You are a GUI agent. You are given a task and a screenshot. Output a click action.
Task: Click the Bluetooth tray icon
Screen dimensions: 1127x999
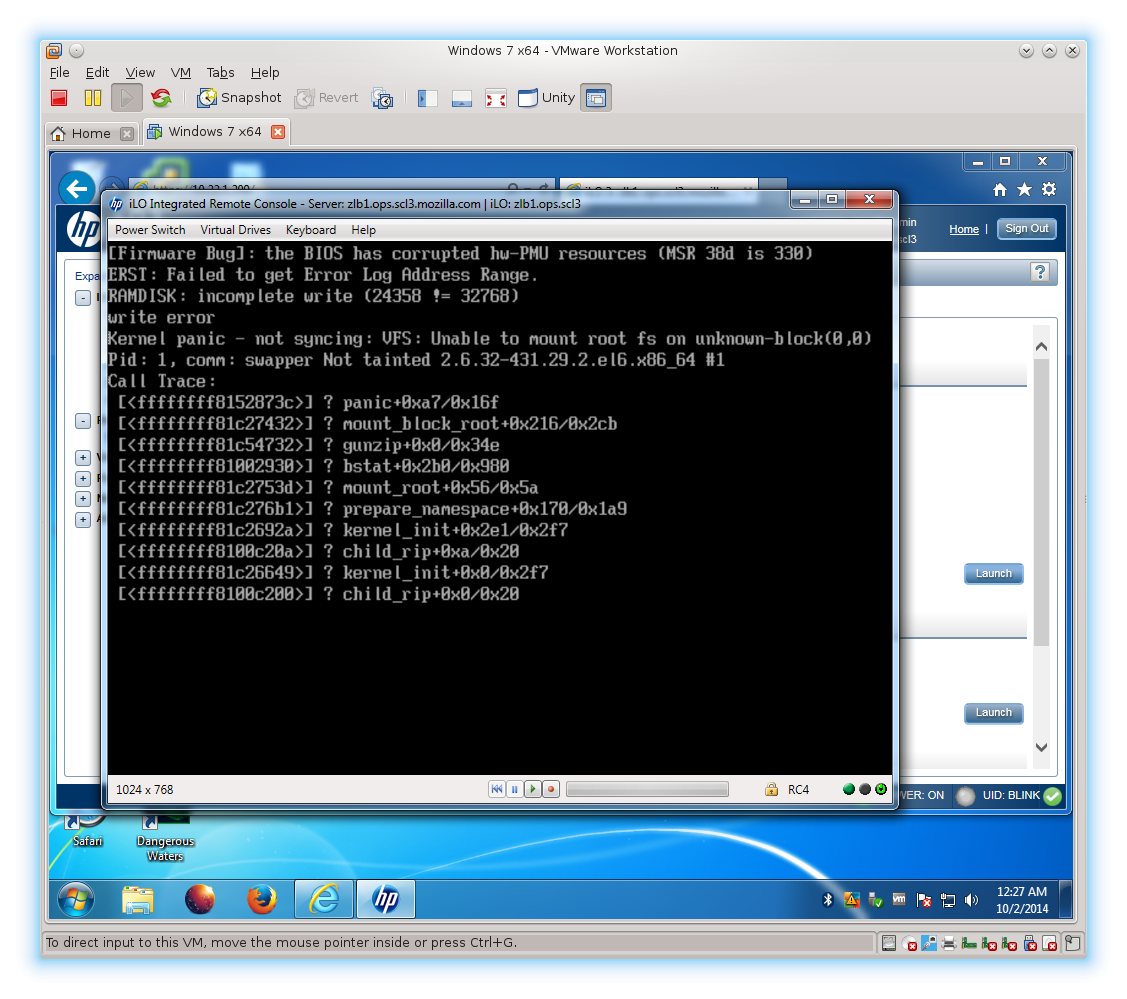click(828, 900)
